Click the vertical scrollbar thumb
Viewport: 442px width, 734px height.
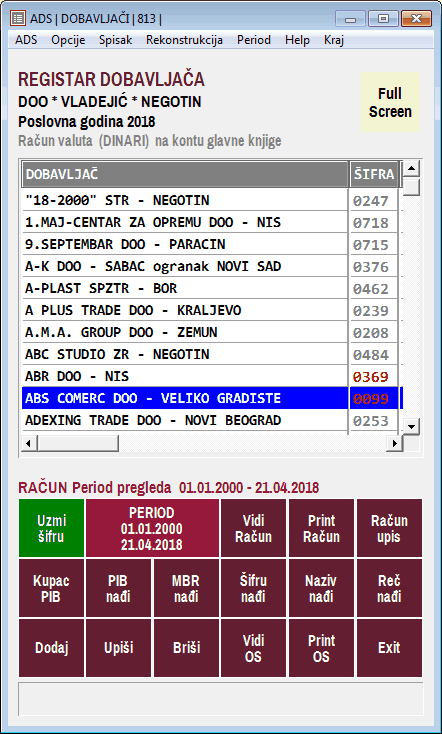click(412, 187)
